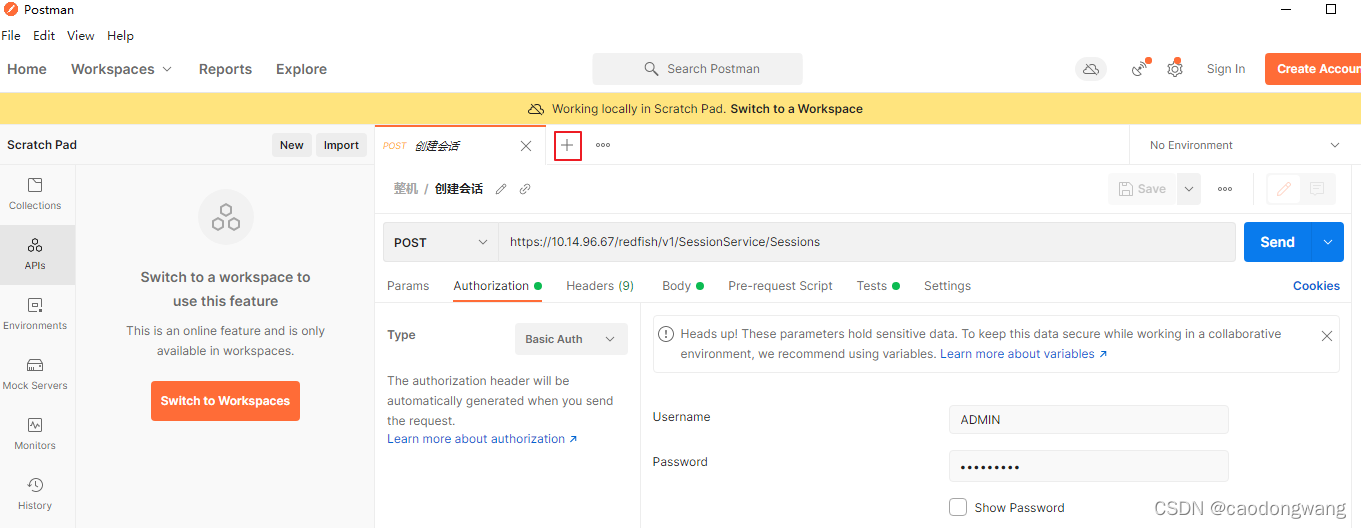Click the Save button
The height and width of the screenshot is (528, 1361).
[x=1142, y=189]
